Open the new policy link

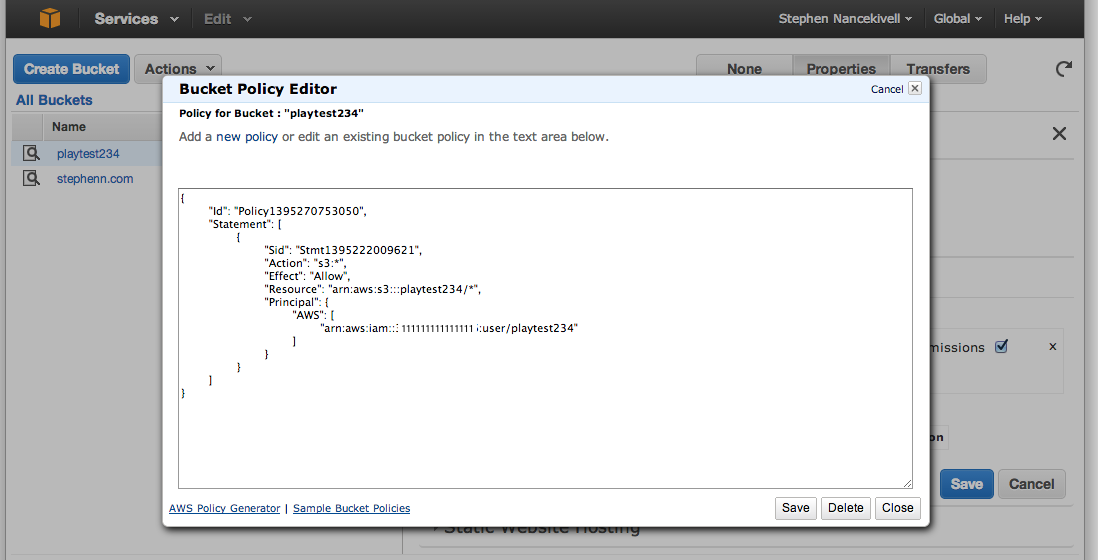click(x=246, y=136)
